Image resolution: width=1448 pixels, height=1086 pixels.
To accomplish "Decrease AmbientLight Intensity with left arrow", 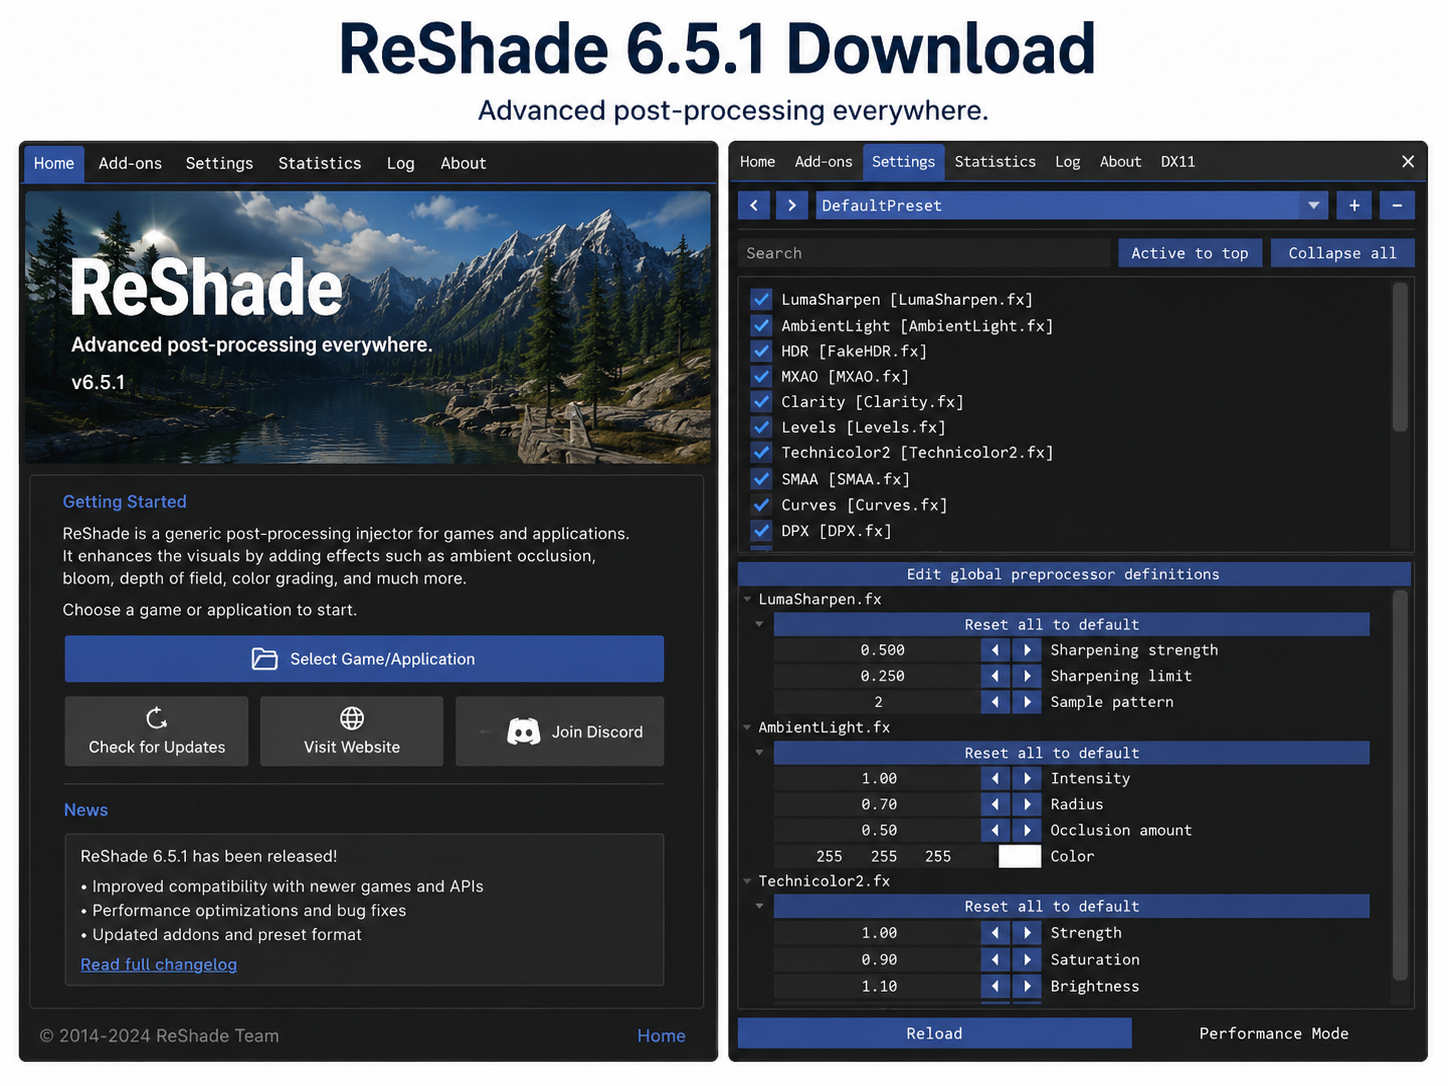I will click(x=995, y=778).
